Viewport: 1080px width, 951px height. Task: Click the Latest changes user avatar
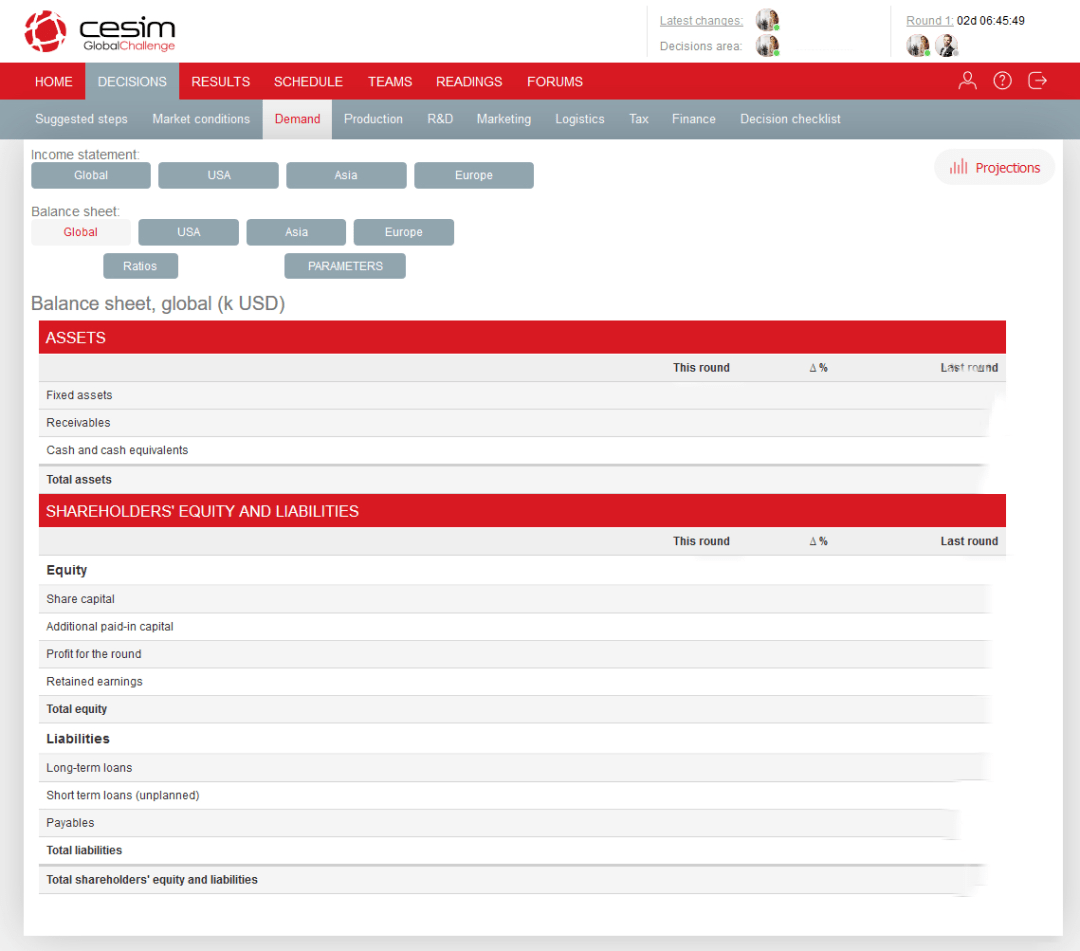(767, 20)
